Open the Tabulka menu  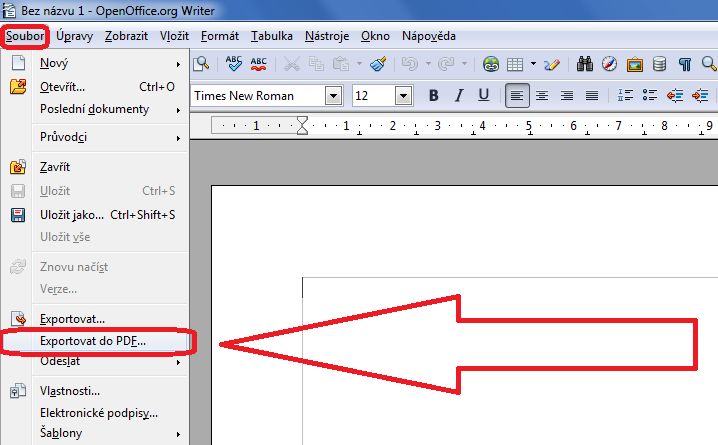pyautogui.click(x=272, y=36)
